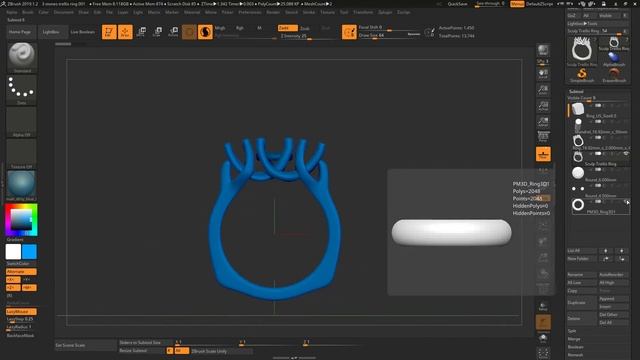Select the AlphaBrush tool thumbnail
The image size is (640, 360).
pos(614,60)
